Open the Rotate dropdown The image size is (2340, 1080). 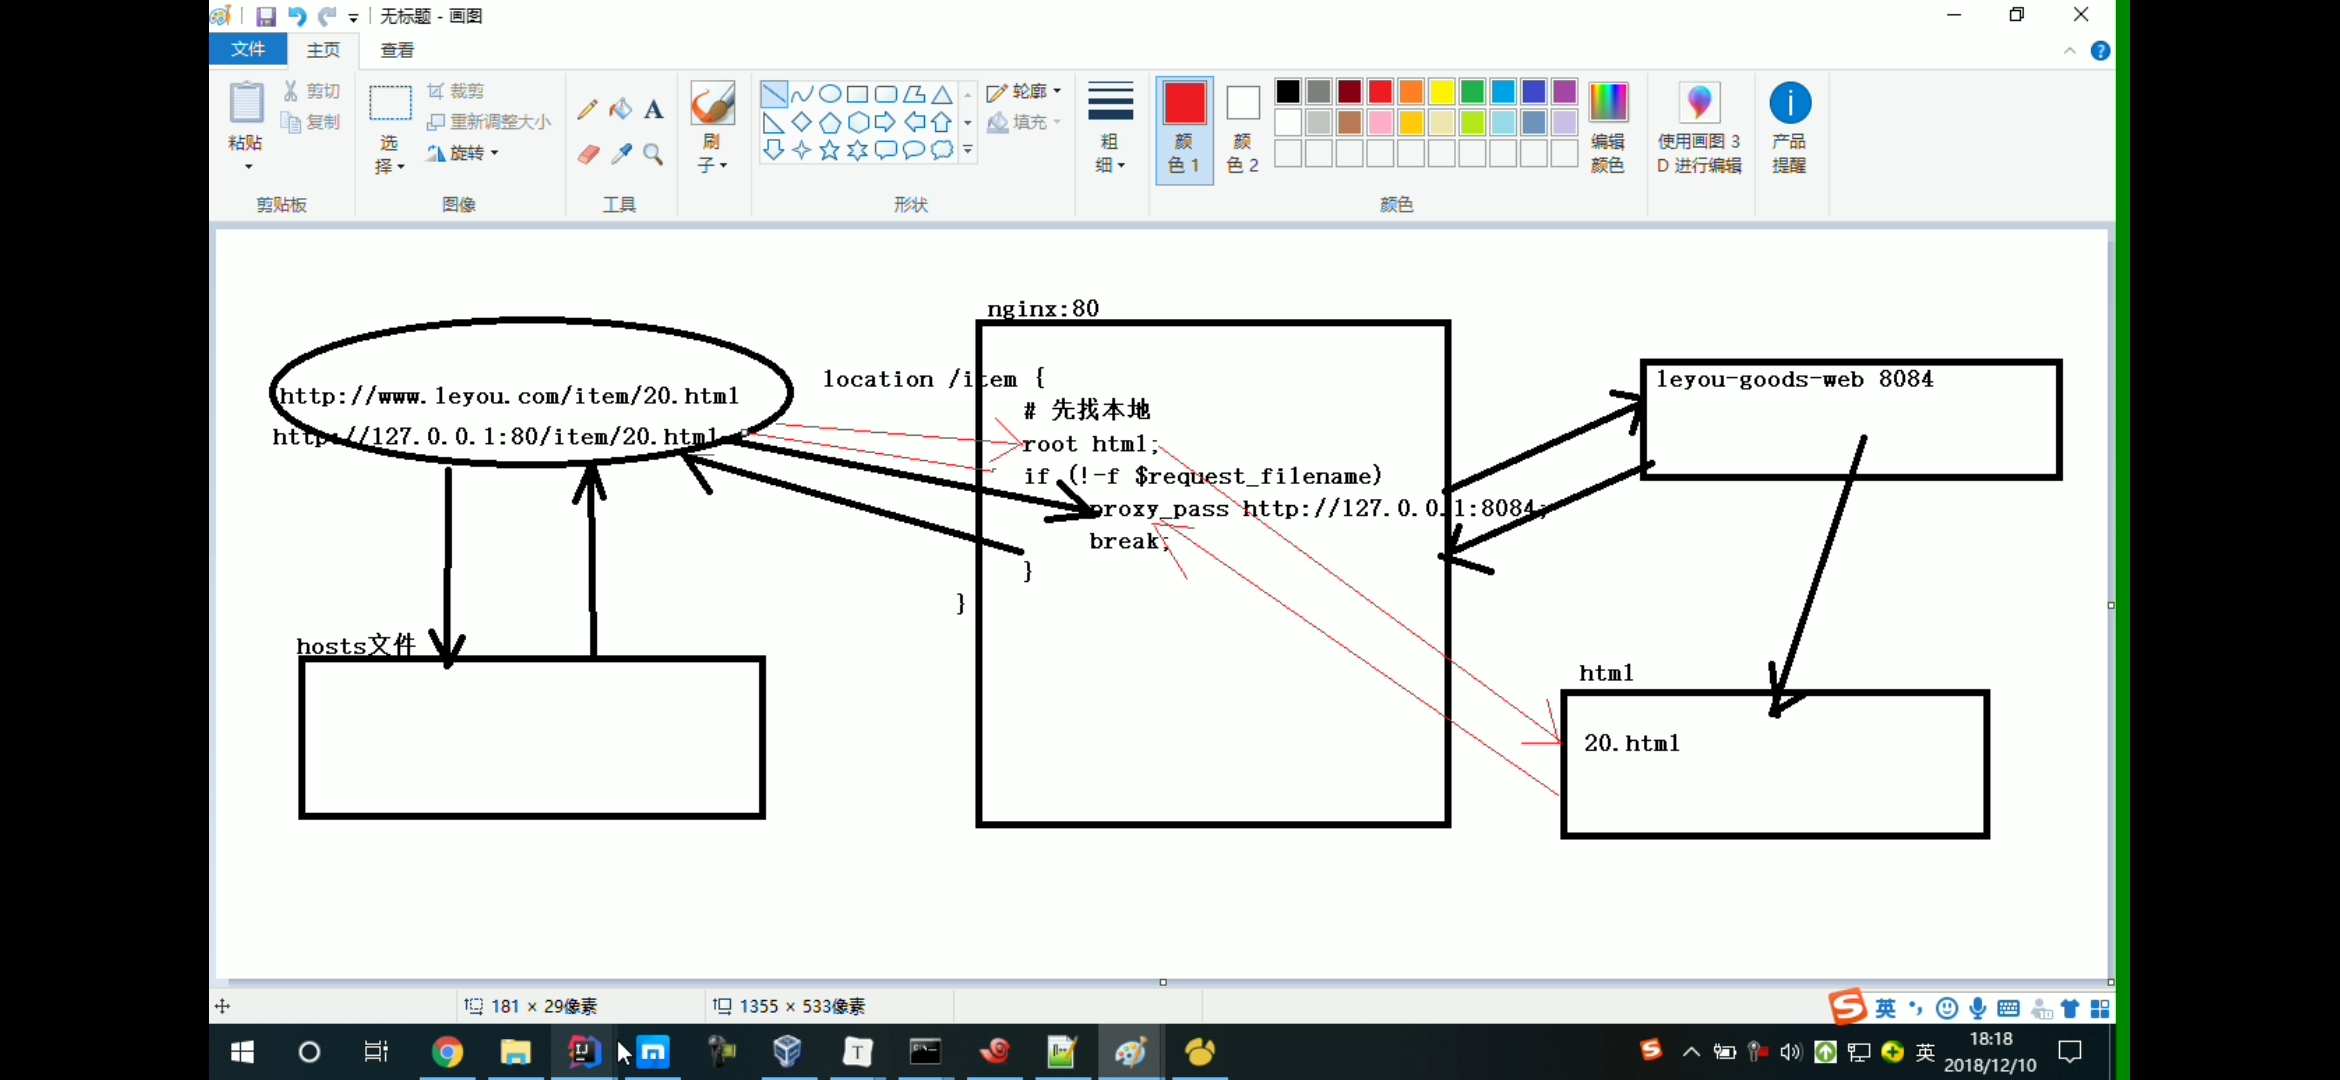463,153
